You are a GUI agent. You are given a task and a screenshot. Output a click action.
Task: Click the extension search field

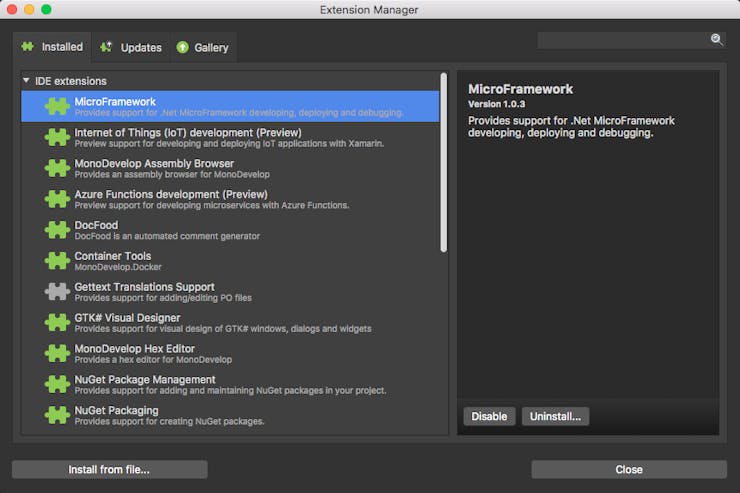[x=623, y=40]
